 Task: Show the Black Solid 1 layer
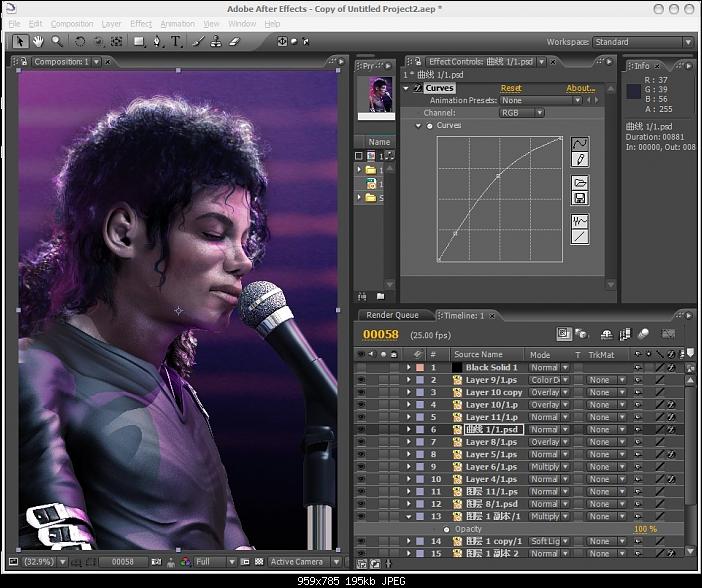point(361,368)
